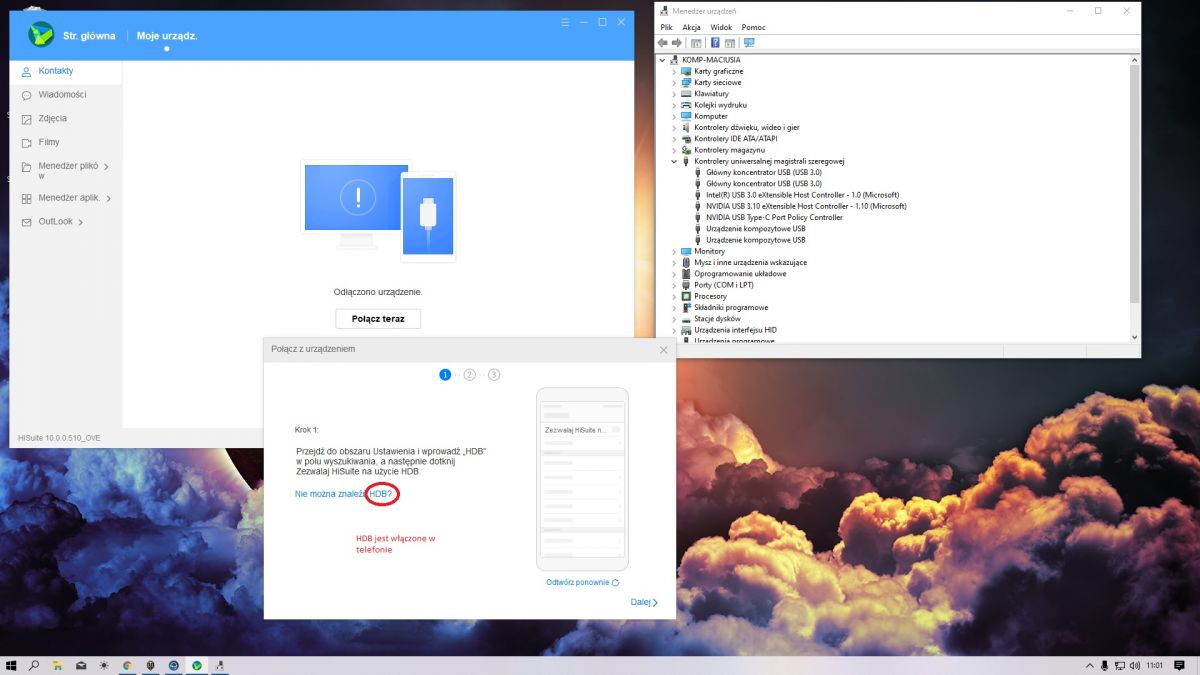
Task: Expand Menedżer plików chevron in sidebar
Action: click(106, 166)
